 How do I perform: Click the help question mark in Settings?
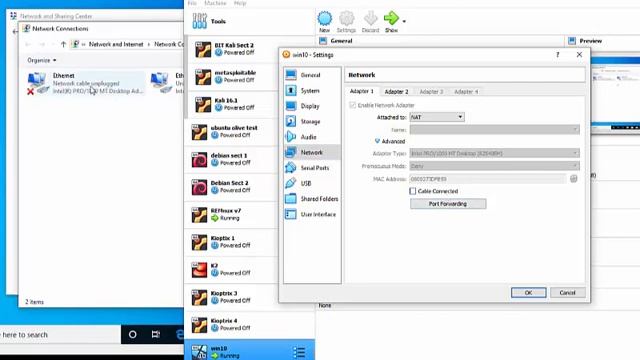coord(558,55)
